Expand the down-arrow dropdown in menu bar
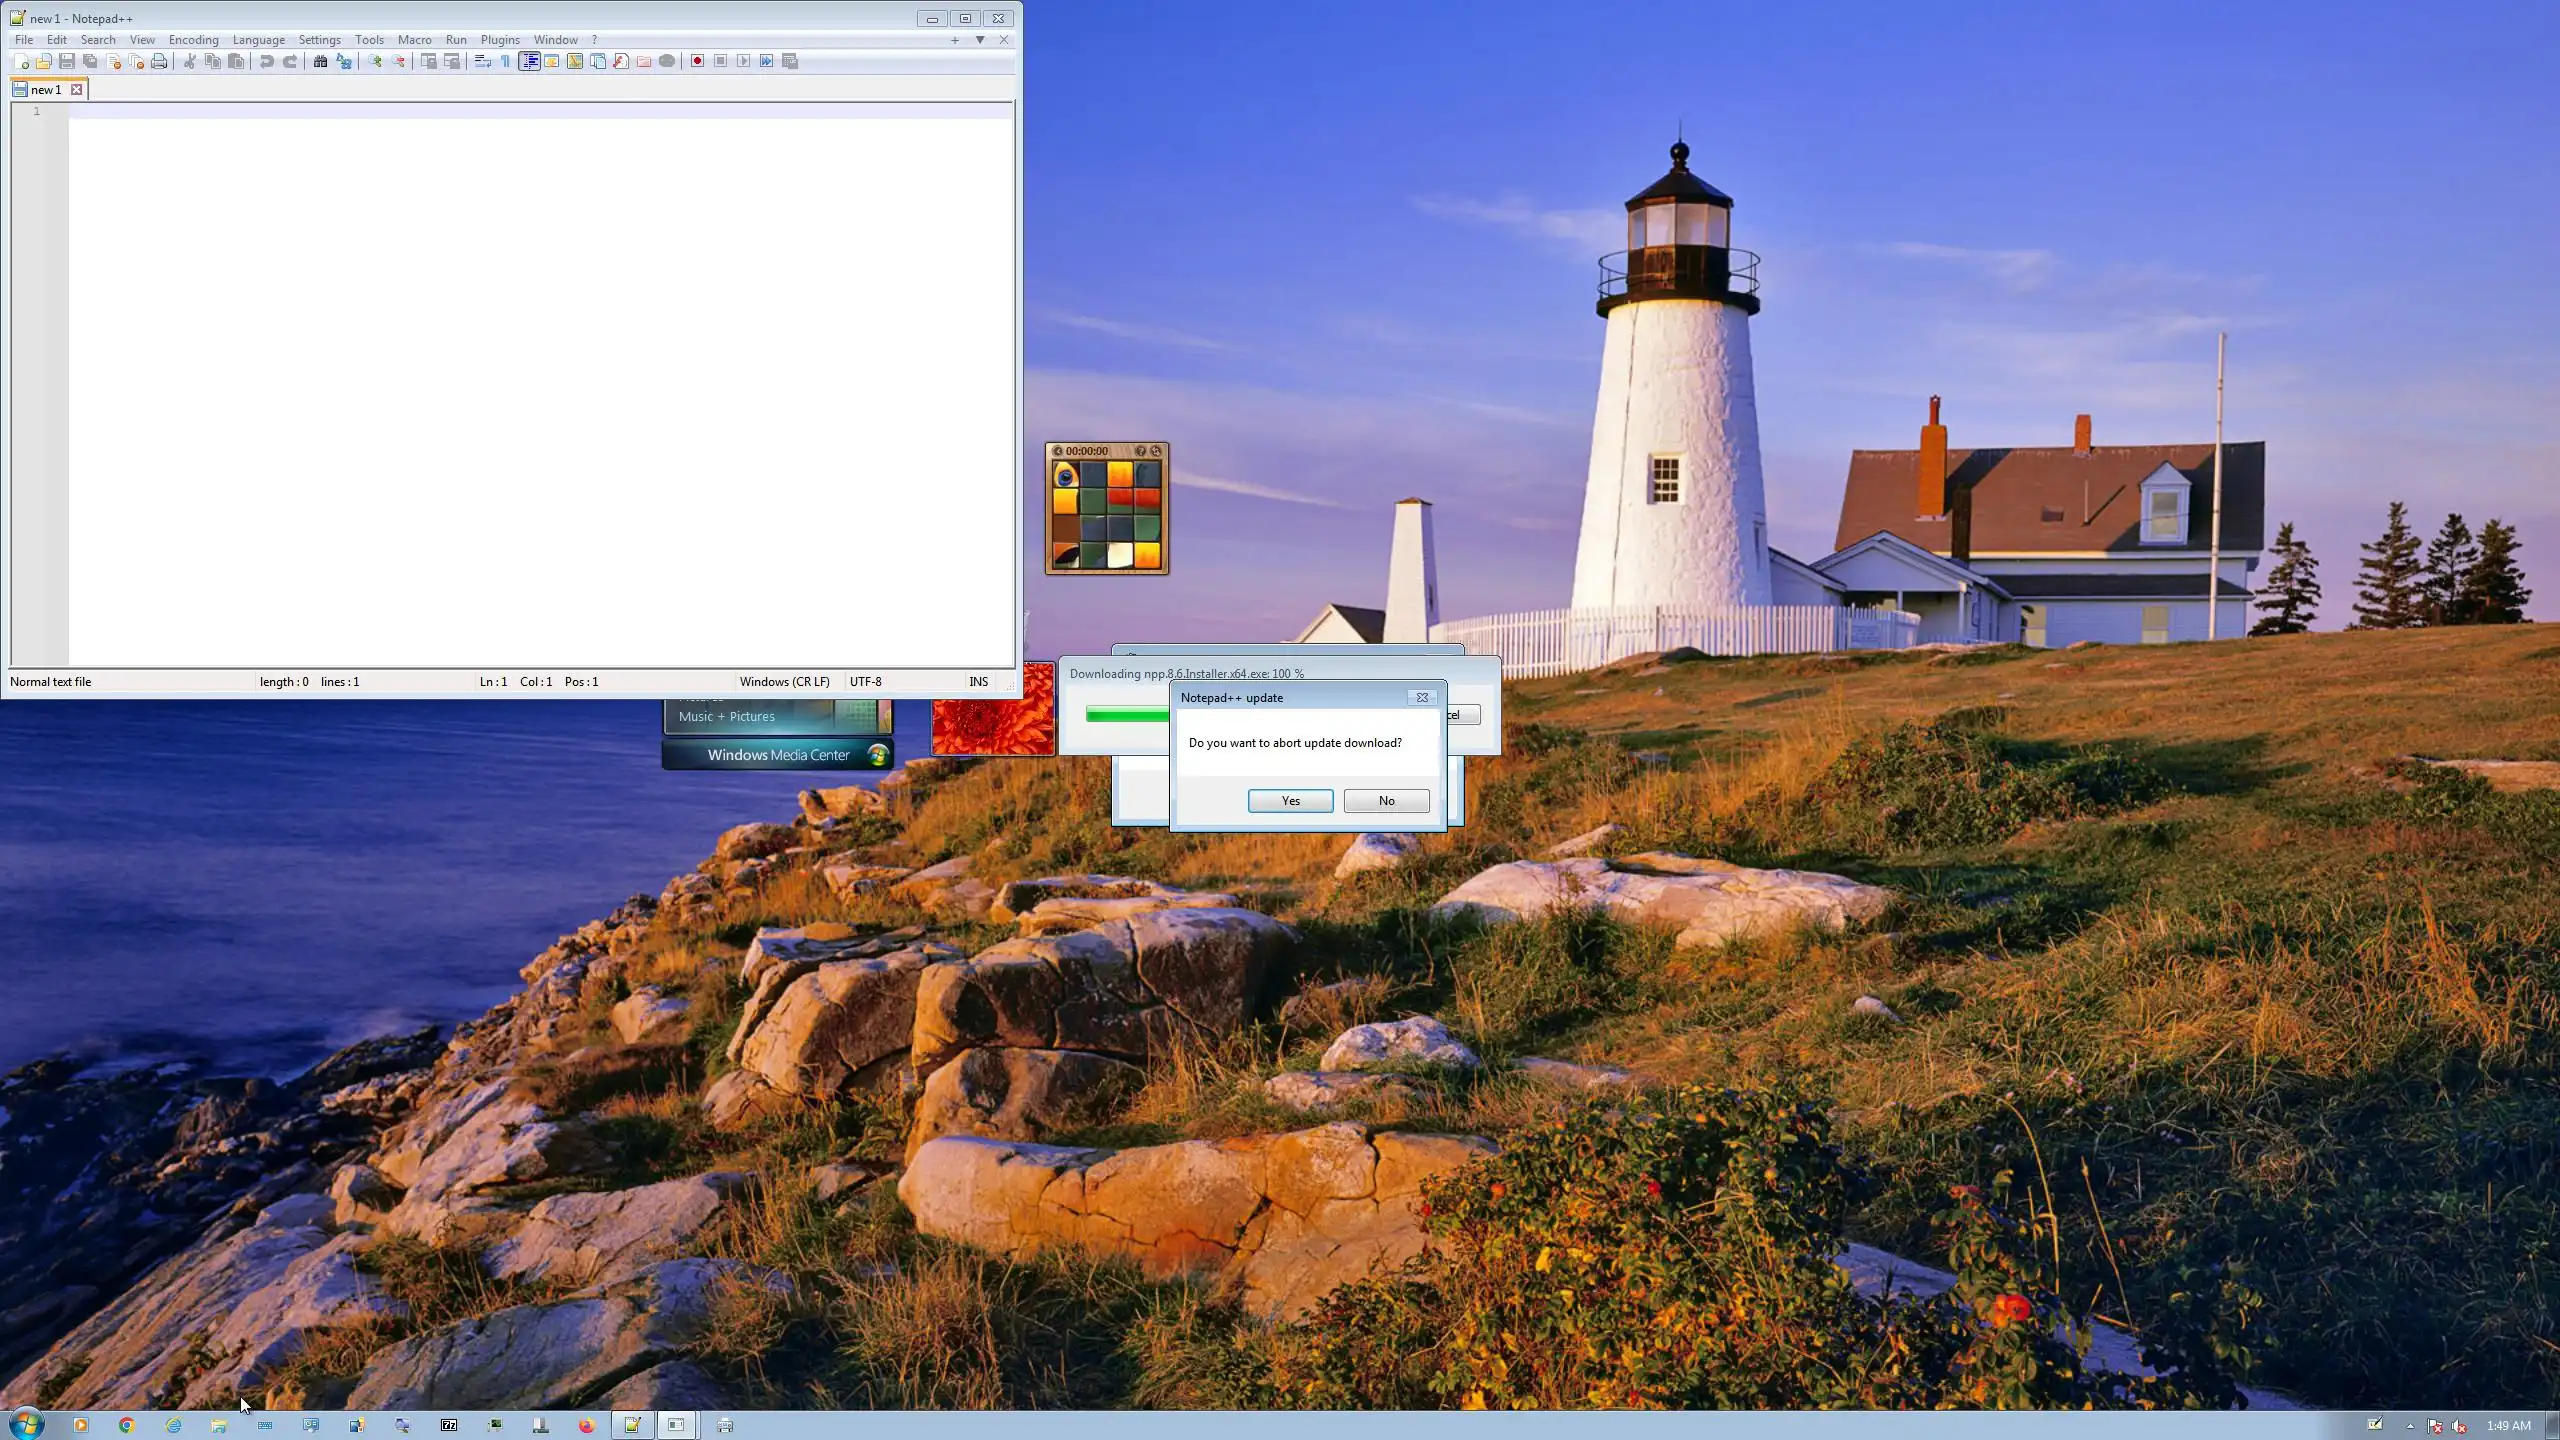Screen dimensions: 2560x1440 [980, 40]
